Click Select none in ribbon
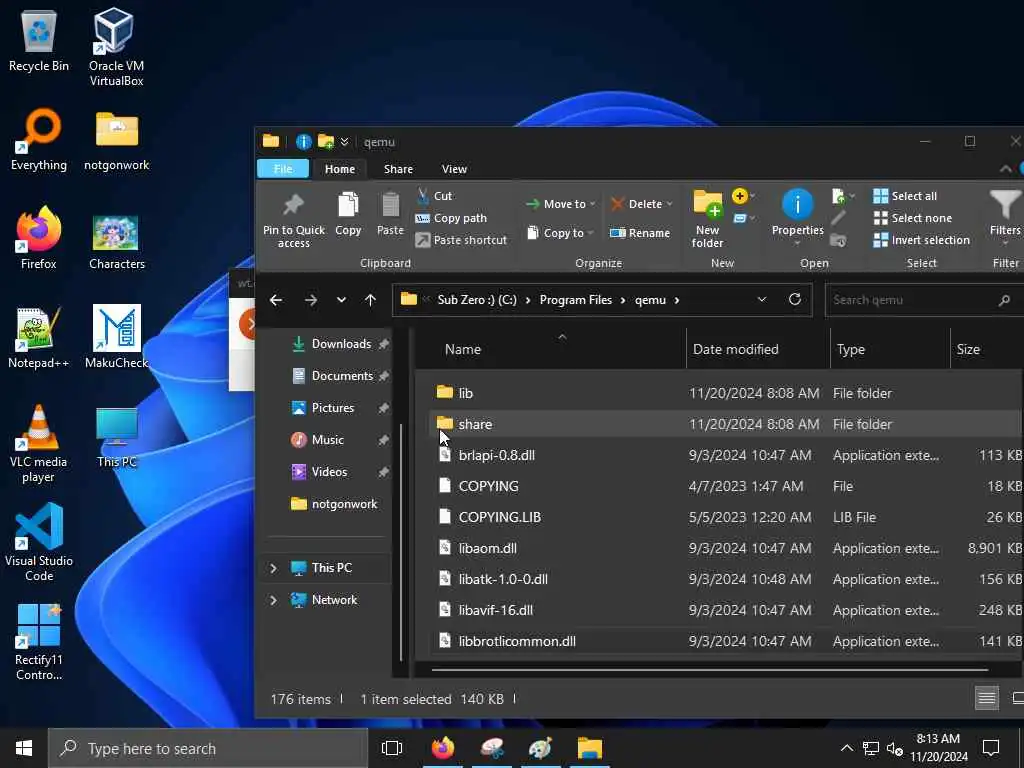 pyautogui.click(x=912, y=218)
